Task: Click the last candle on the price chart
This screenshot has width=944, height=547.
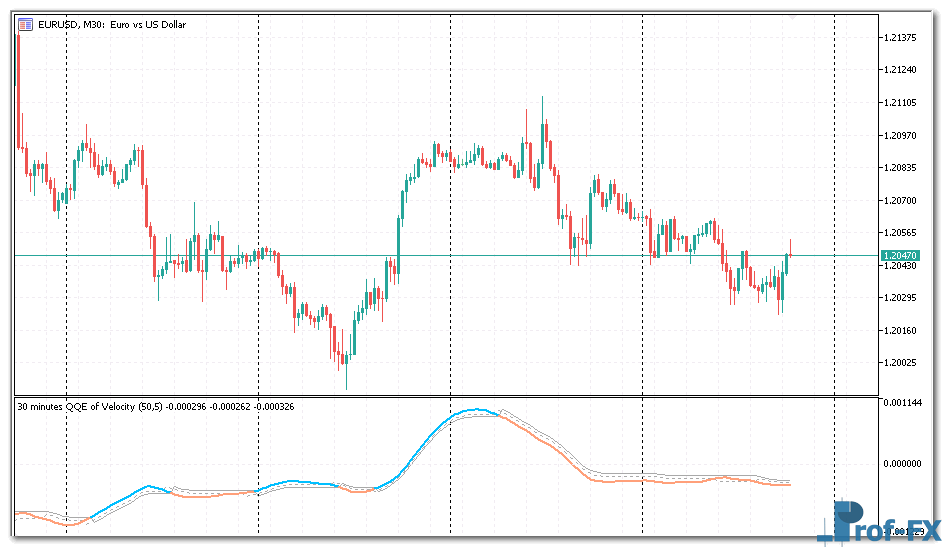Action: coord(790,256)
